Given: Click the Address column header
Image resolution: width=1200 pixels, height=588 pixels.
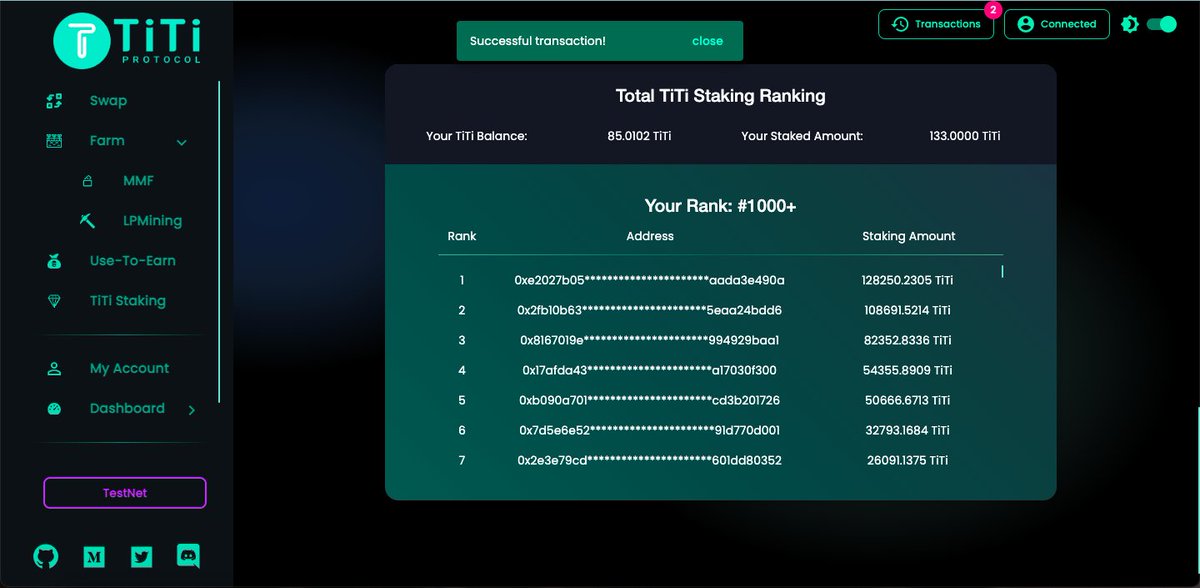Looking at the screenshot, I should click(x=650, y=236).
